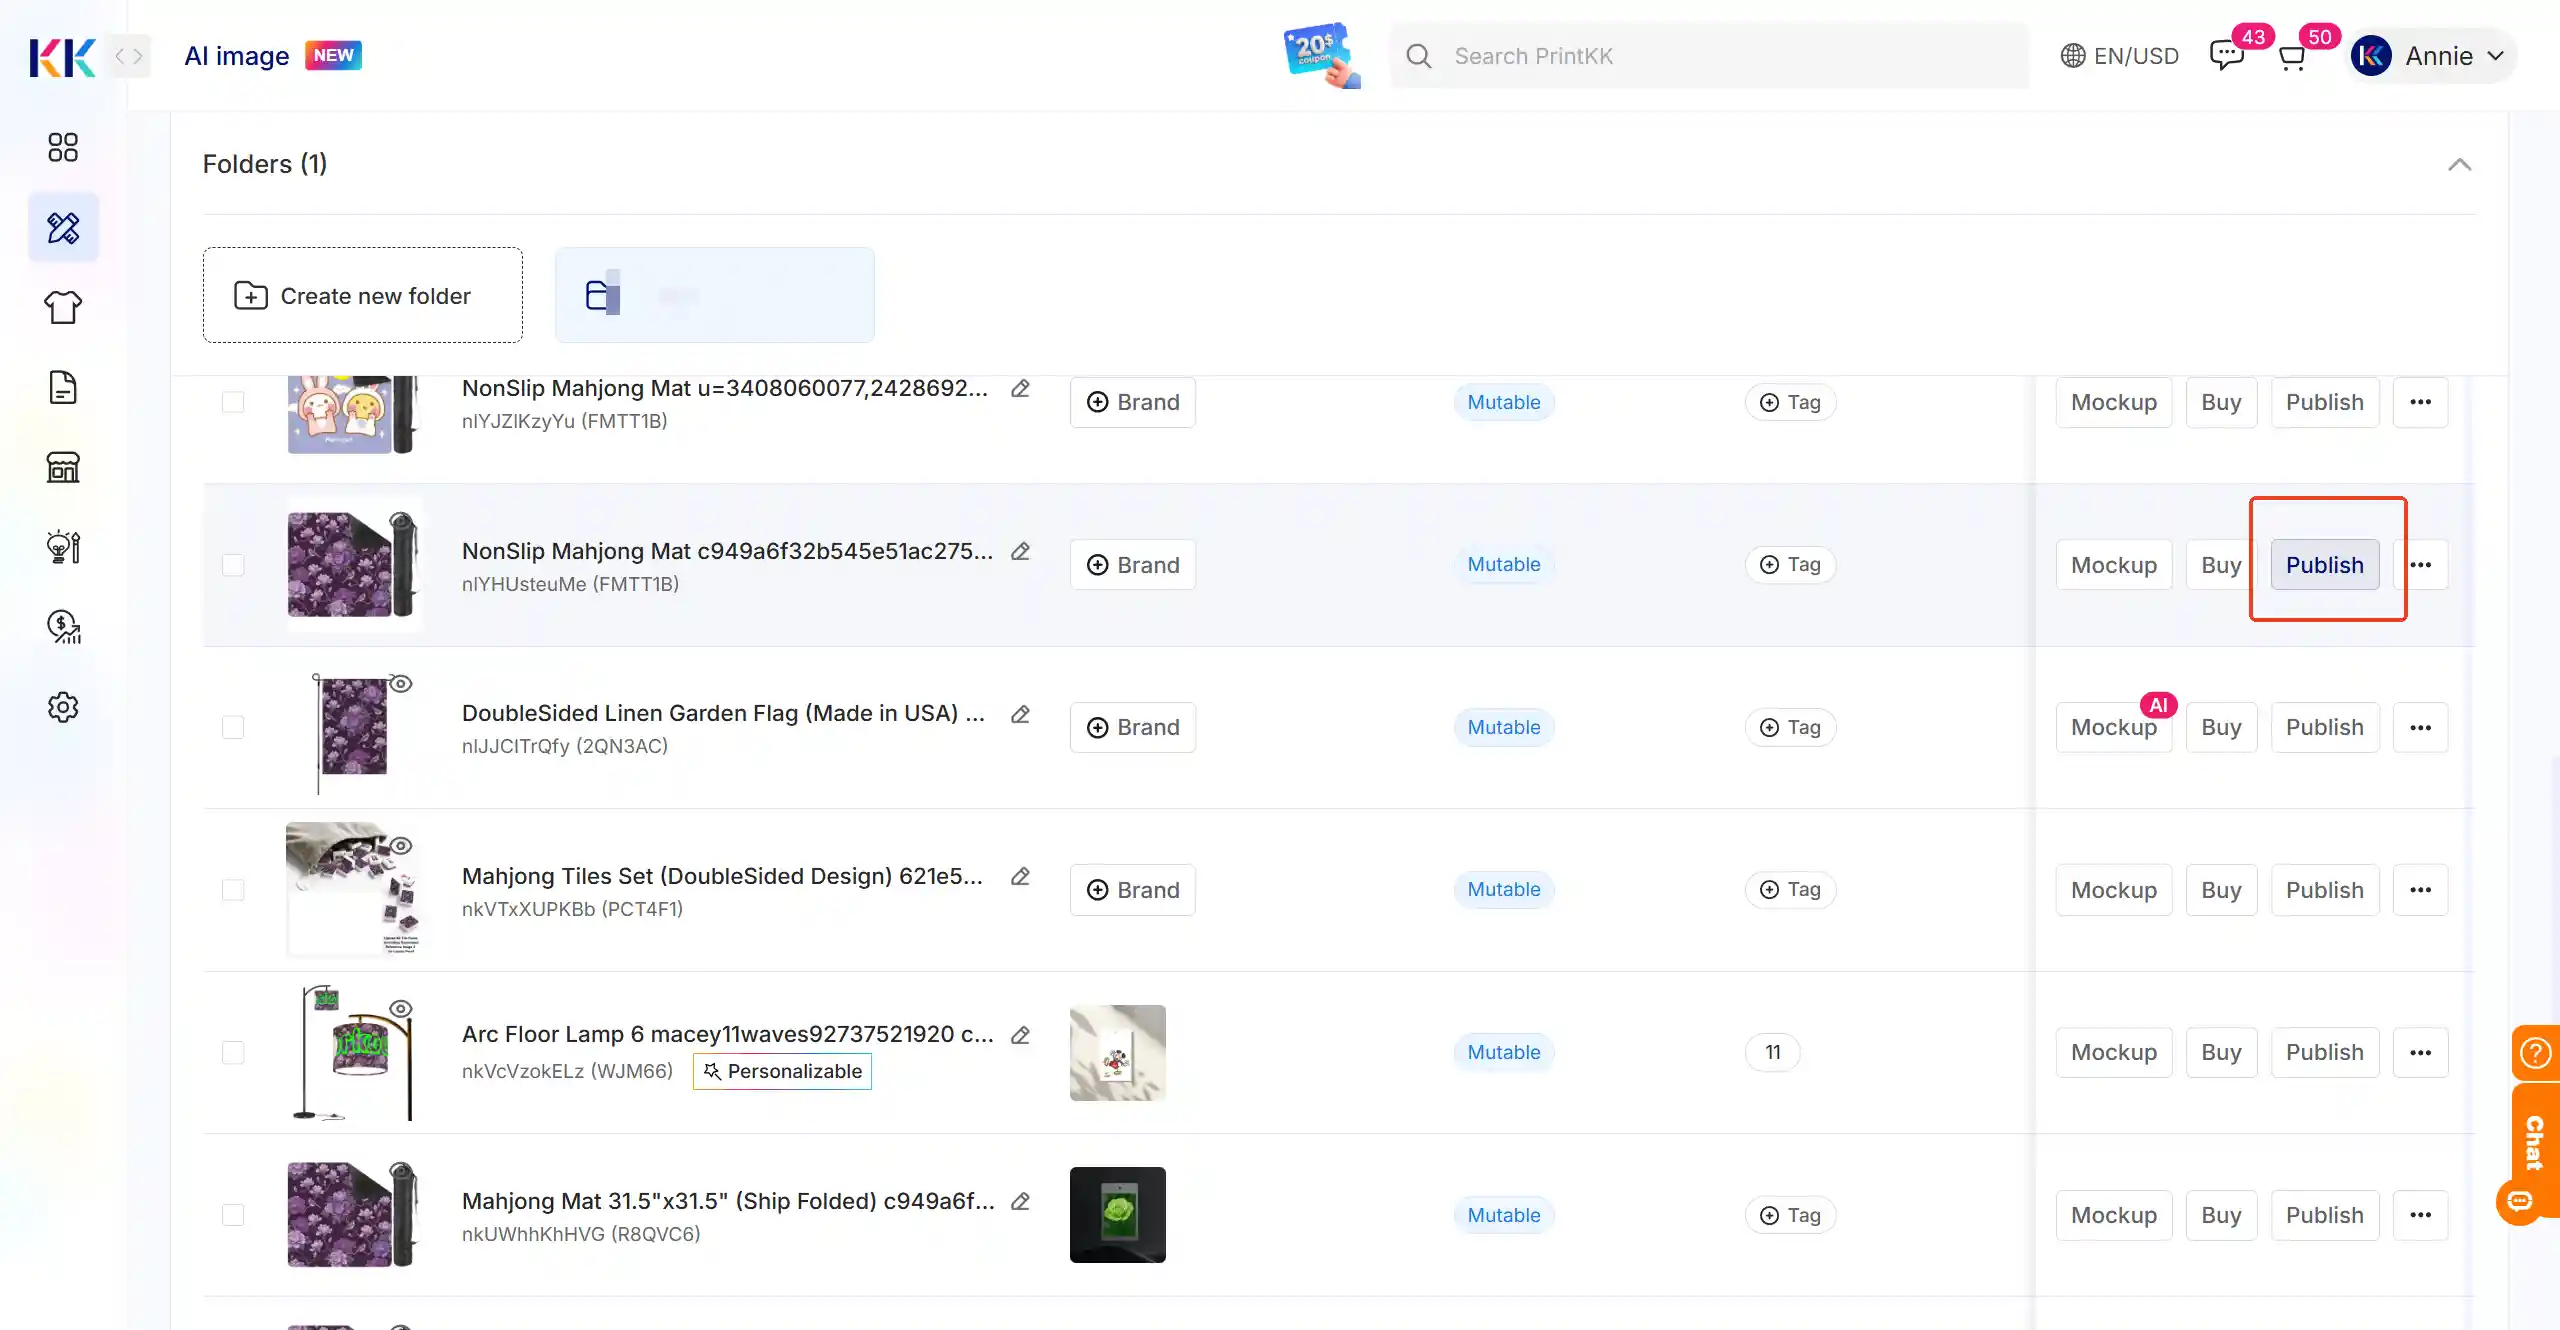Screen dimensions: 2560x1330
Task: Select checkbox for DoubleSided Linen Garden Flag
Action: click(x=233, y=727)
